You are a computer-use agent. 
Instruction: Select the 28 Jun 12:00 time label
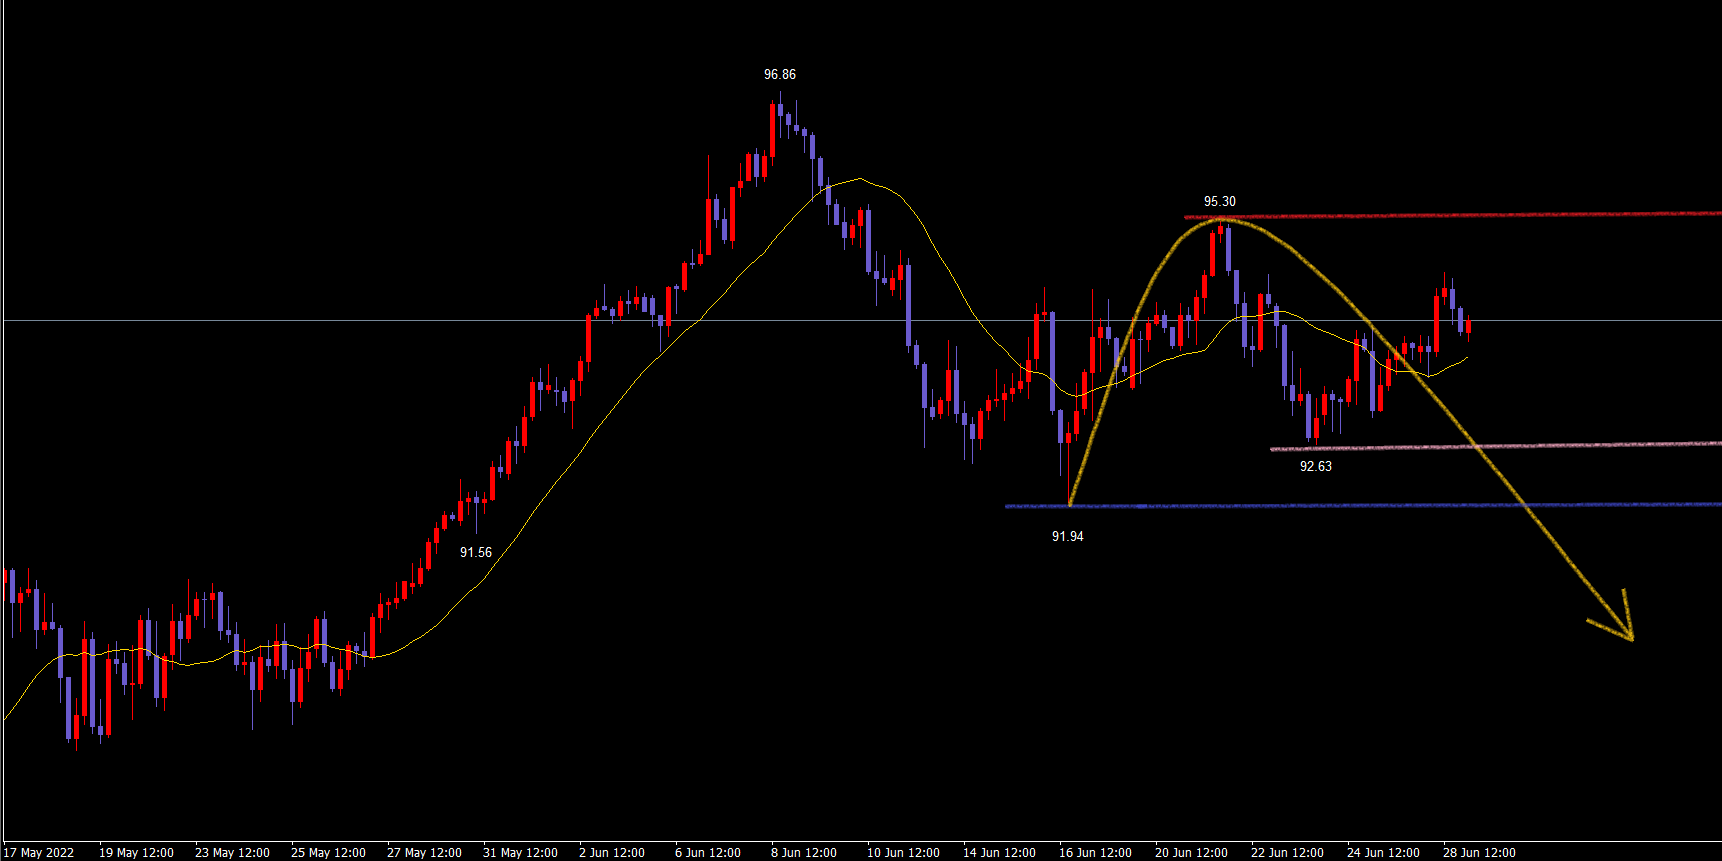[1479, 853]
